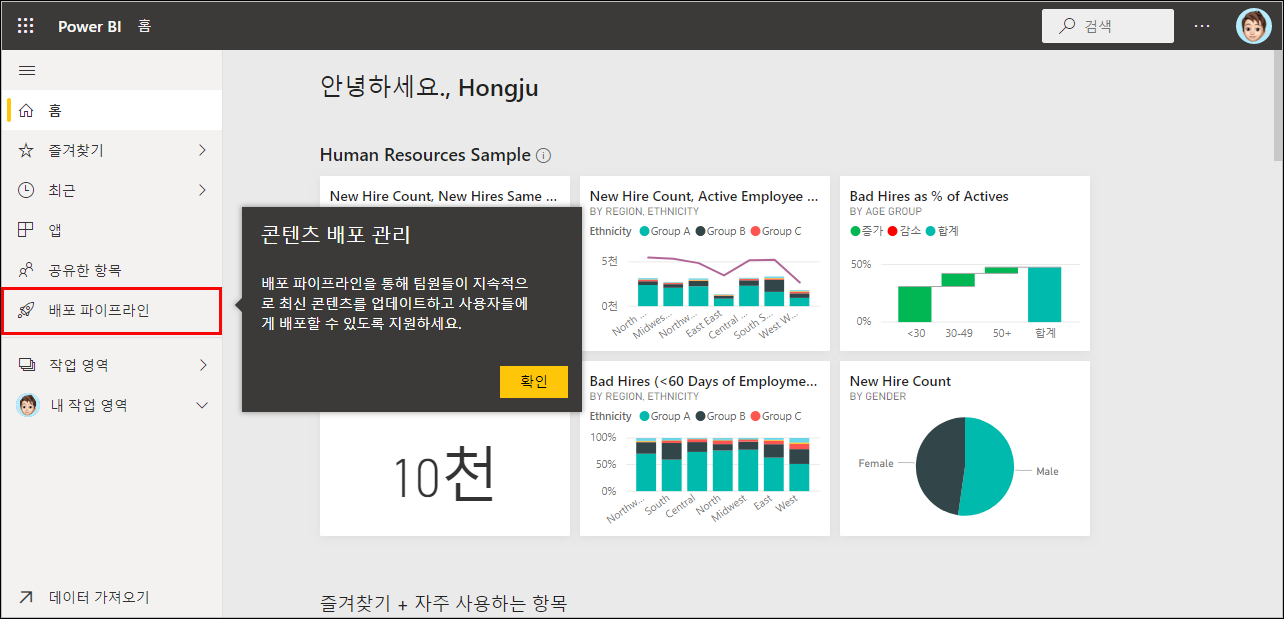Click the Shared items people icon

click(x=27, y=270)
